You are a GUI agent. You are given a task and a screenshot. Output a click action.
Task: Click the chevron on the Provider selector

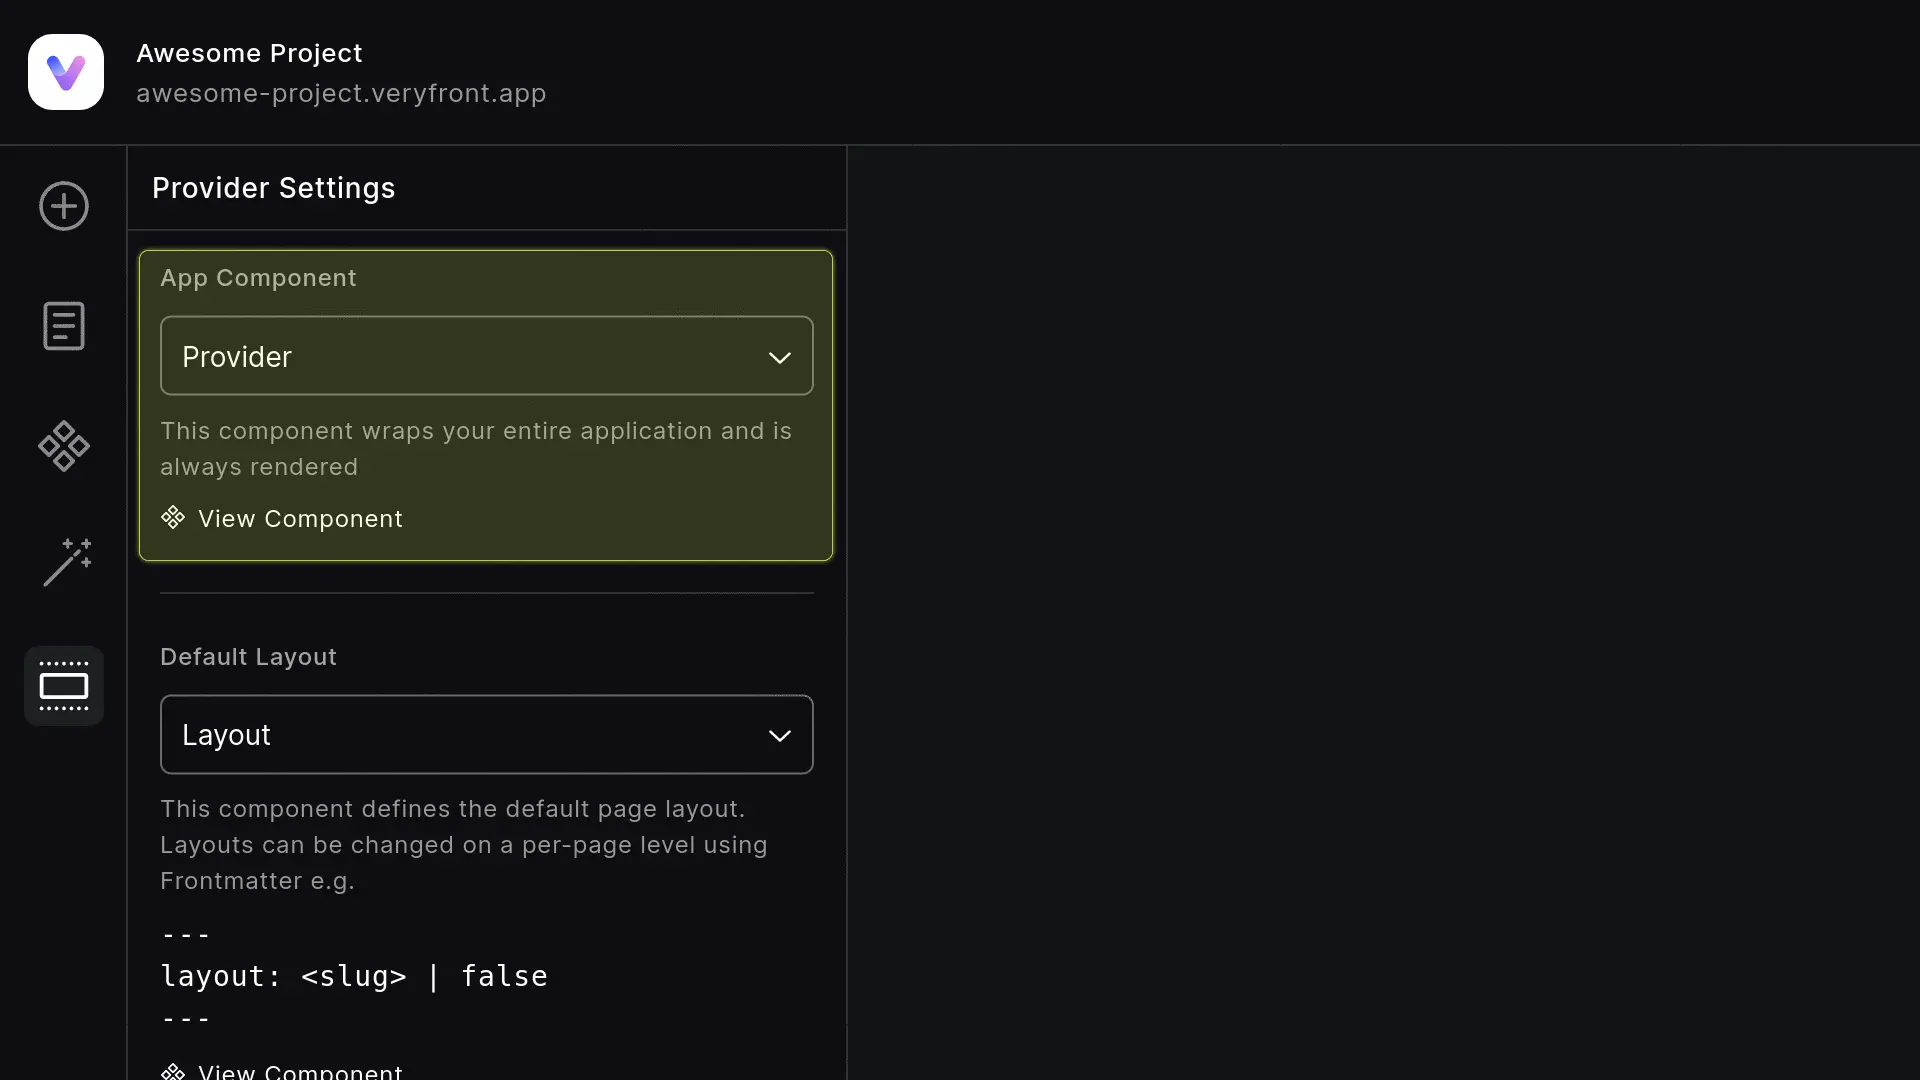click(x=780, y=357)
